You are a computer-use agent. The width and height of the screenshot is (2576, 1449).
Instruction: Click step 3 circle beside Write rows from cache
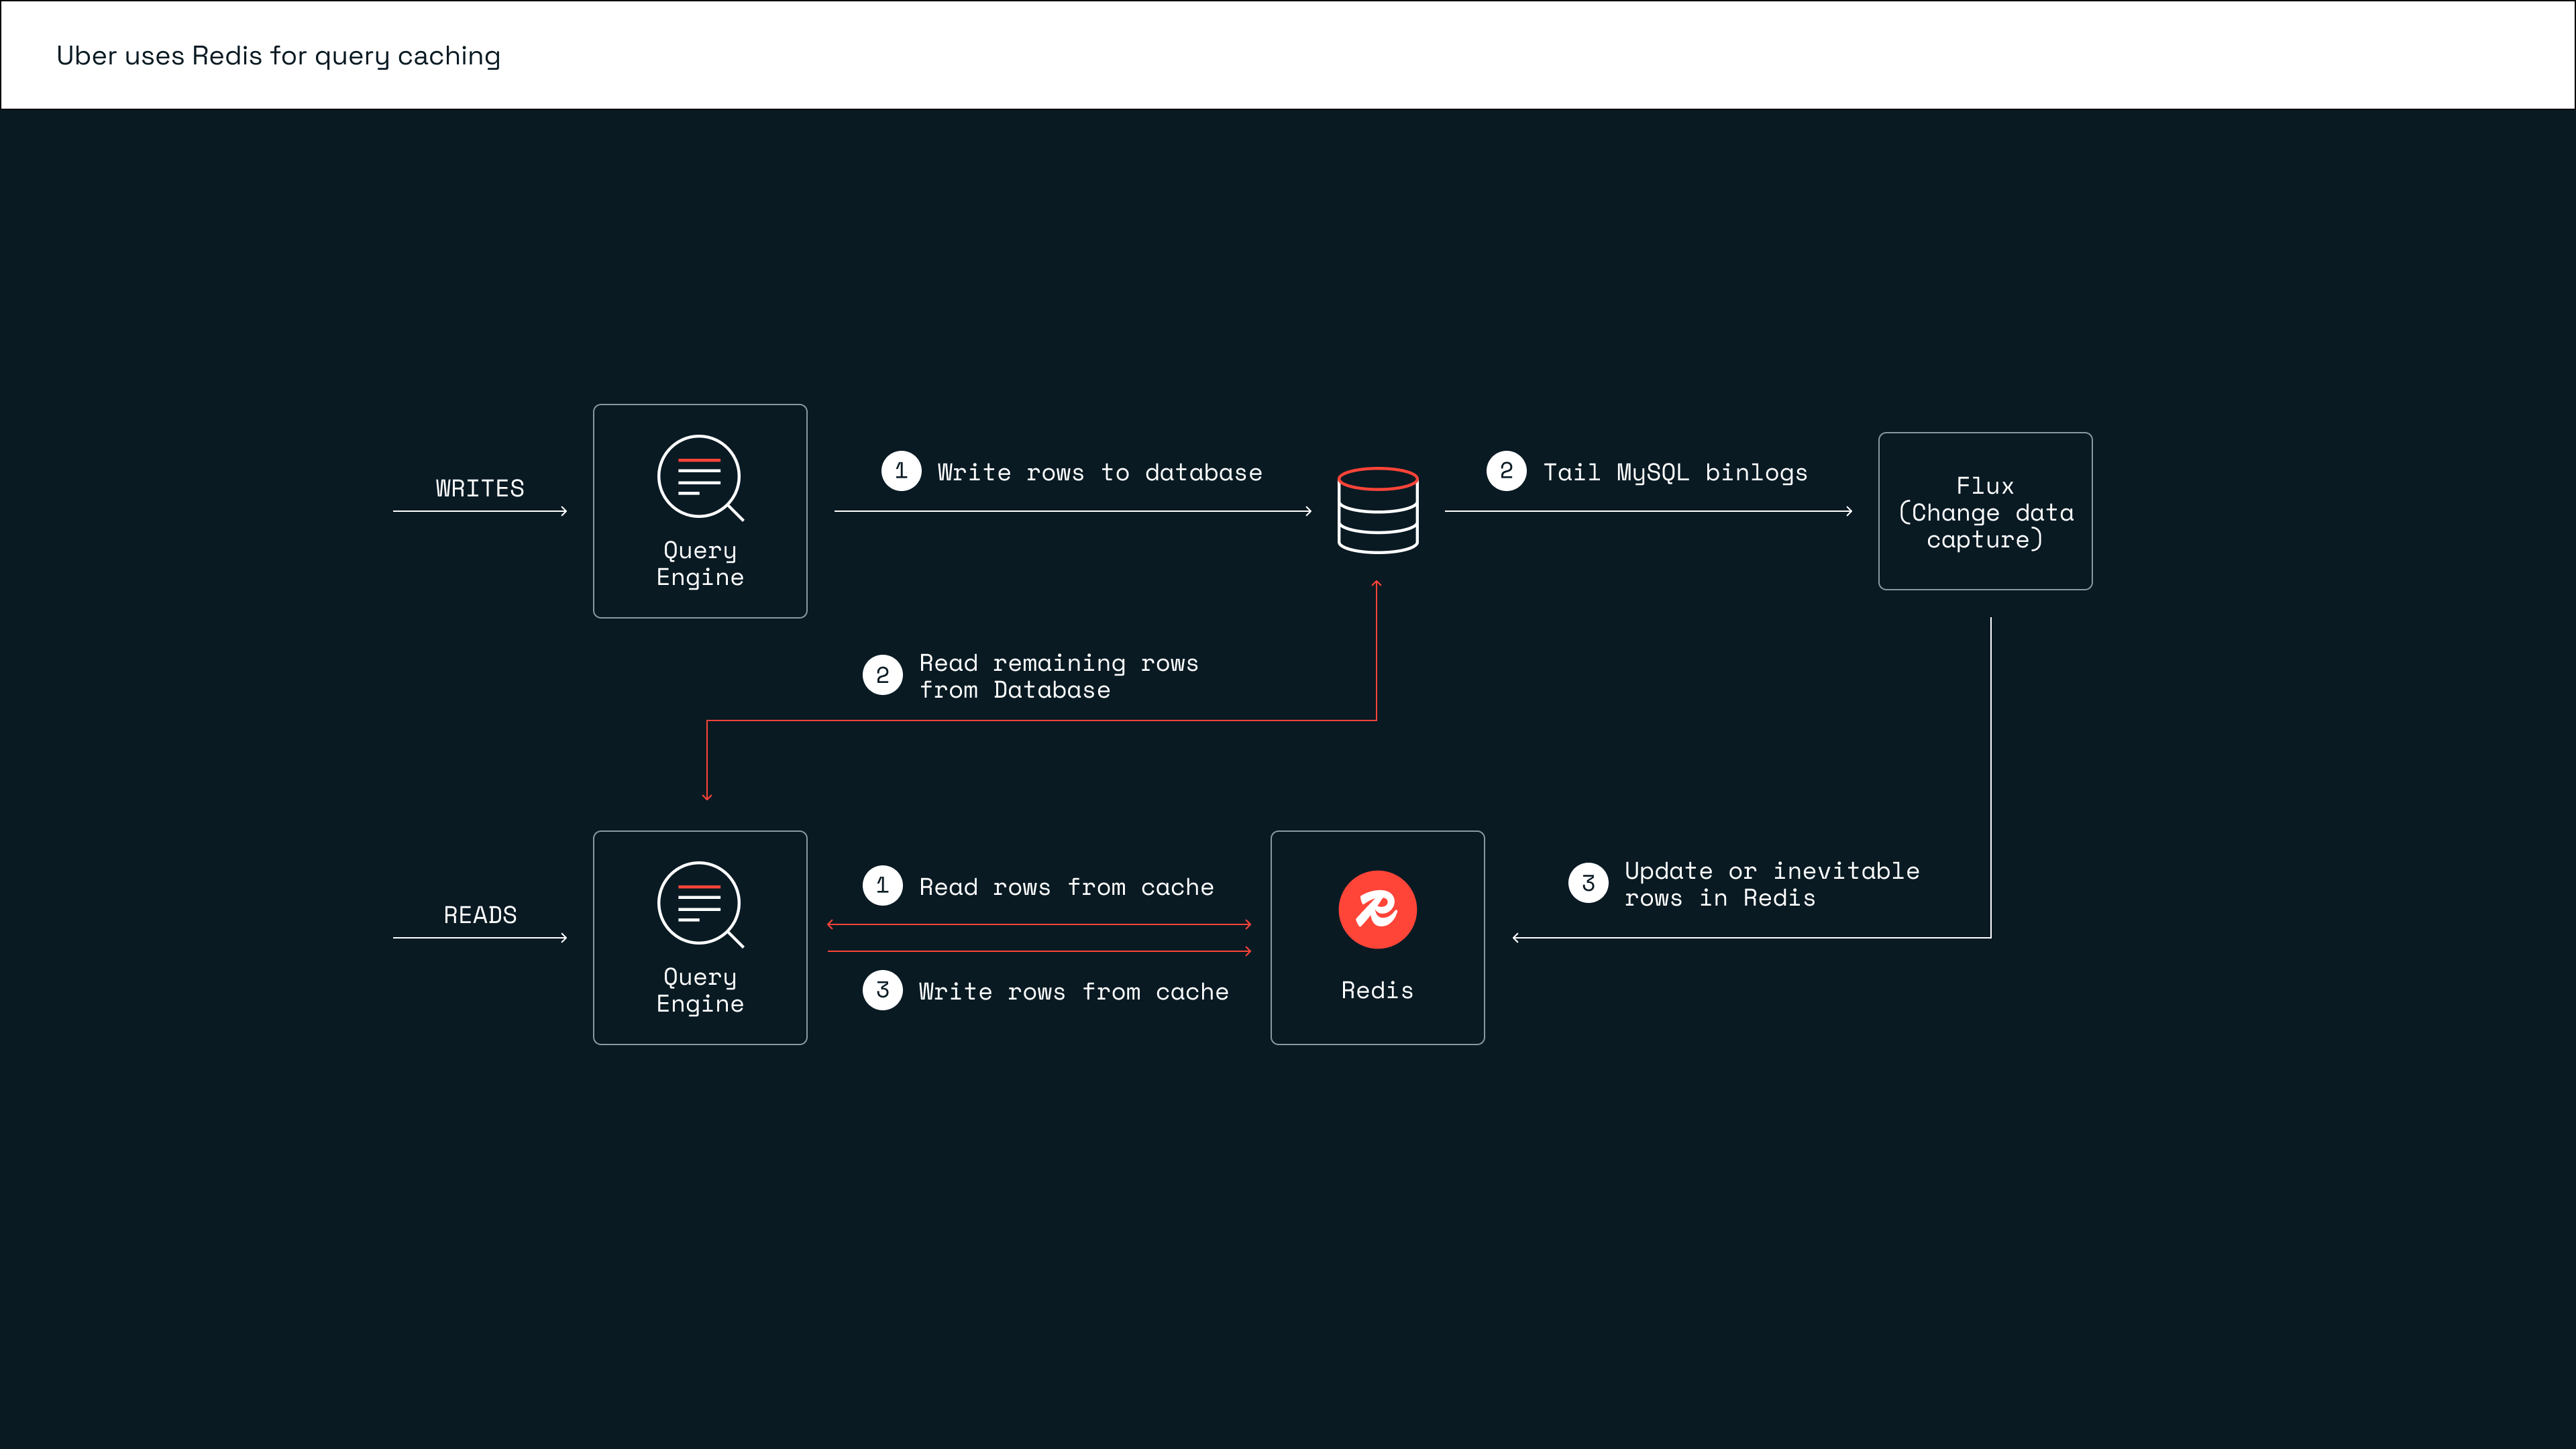click(x=882, y=990)
